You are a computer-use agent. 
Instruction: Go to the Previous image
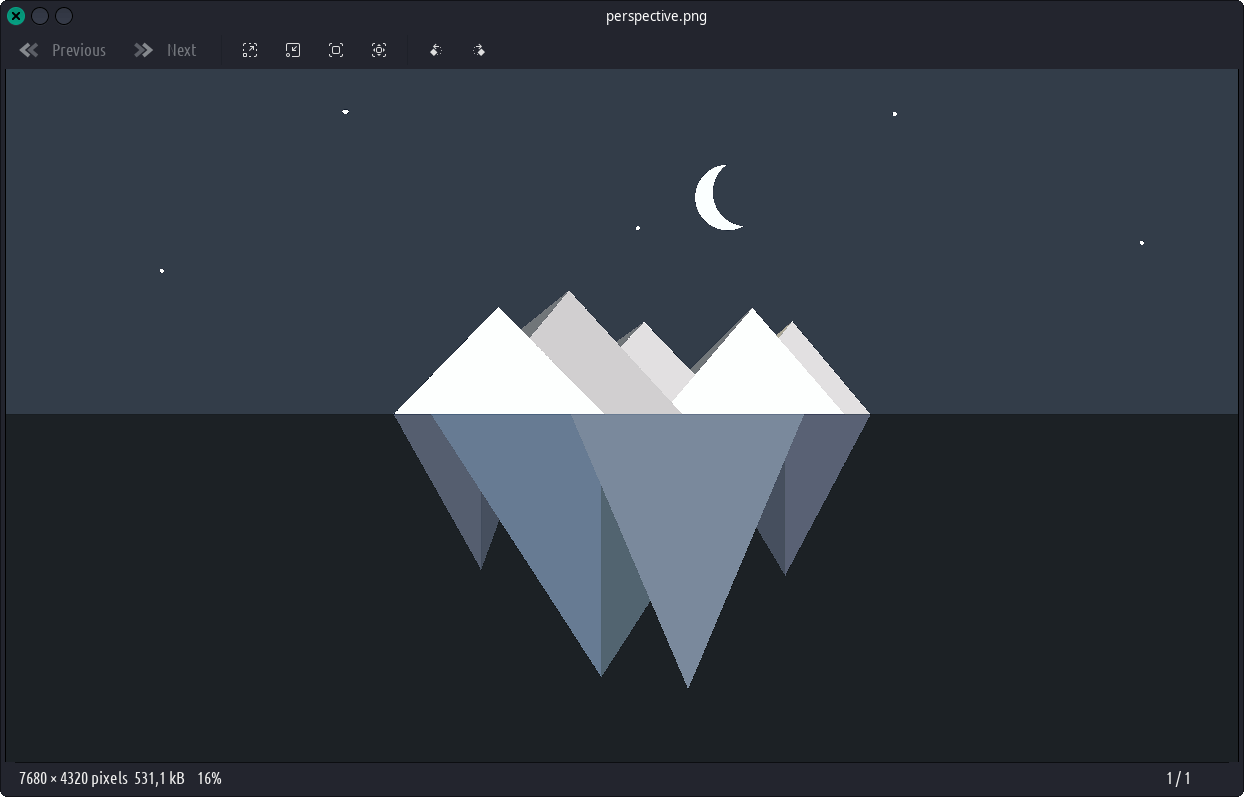[63, 50]
